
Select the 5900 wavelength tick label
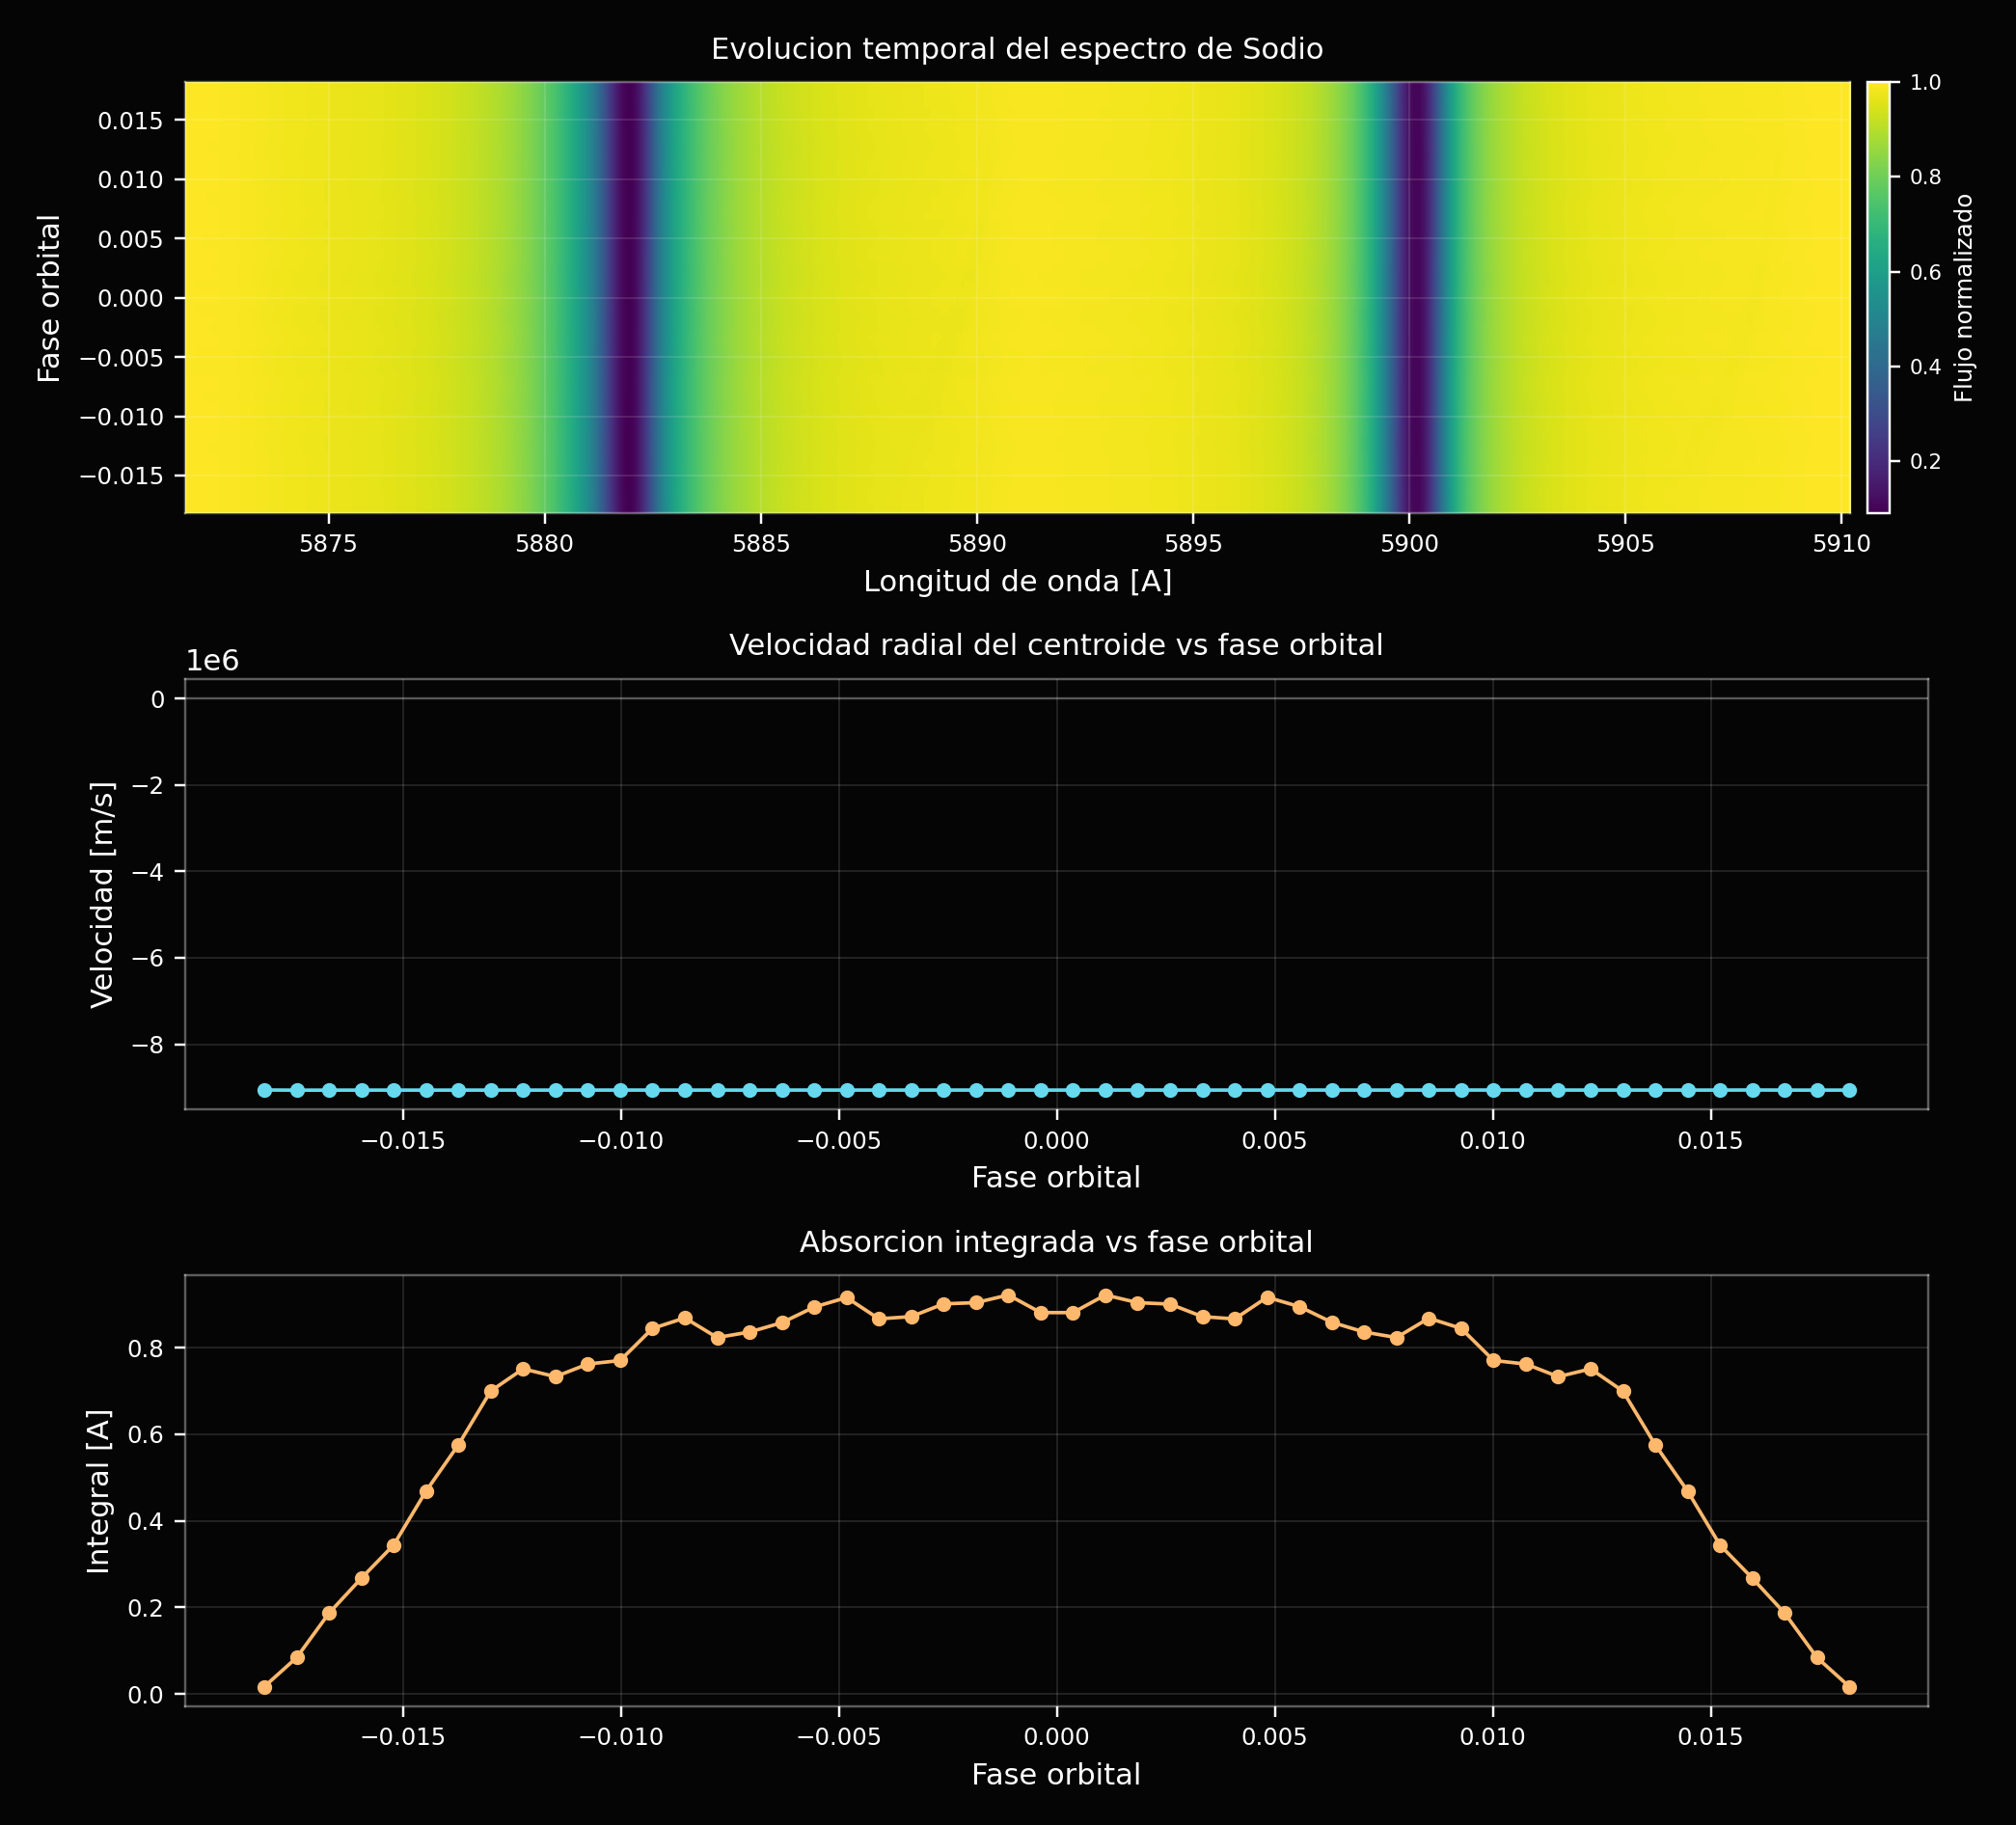1409,545
